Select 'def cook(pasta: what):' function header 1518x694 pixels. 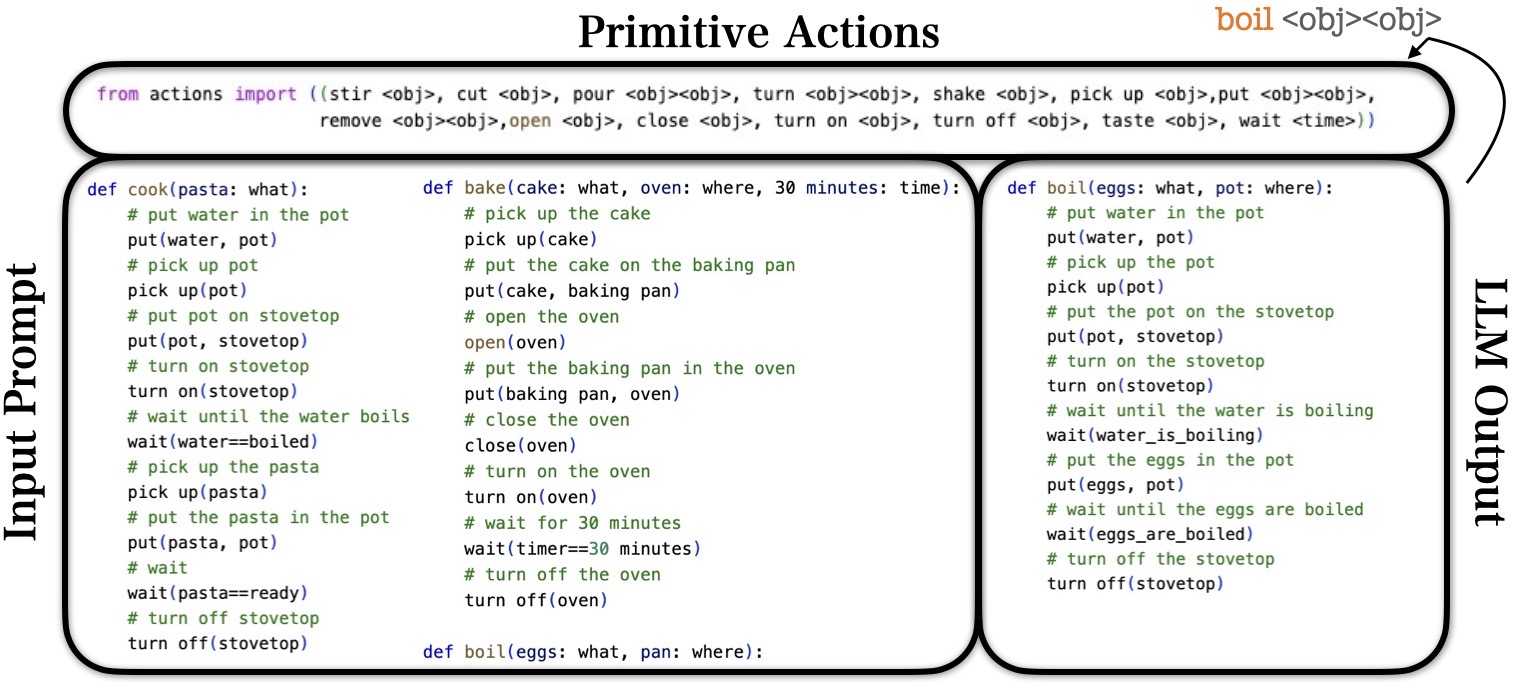[x=183, y=189]
